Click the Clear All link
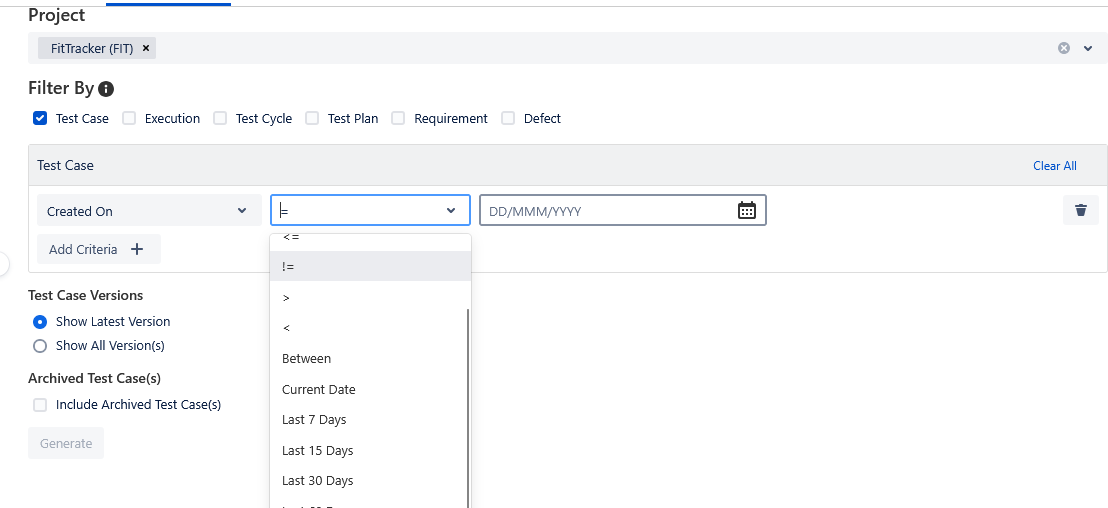Viewport: 1108px width, 508px height. click(1054, 165)
